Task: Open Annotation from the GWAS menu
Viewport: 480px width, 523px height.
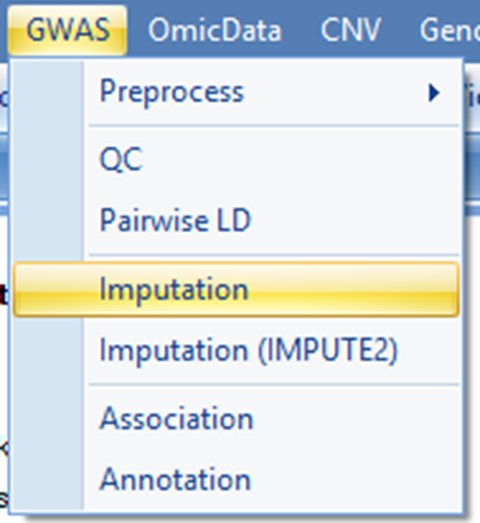Action: (236, 479)
